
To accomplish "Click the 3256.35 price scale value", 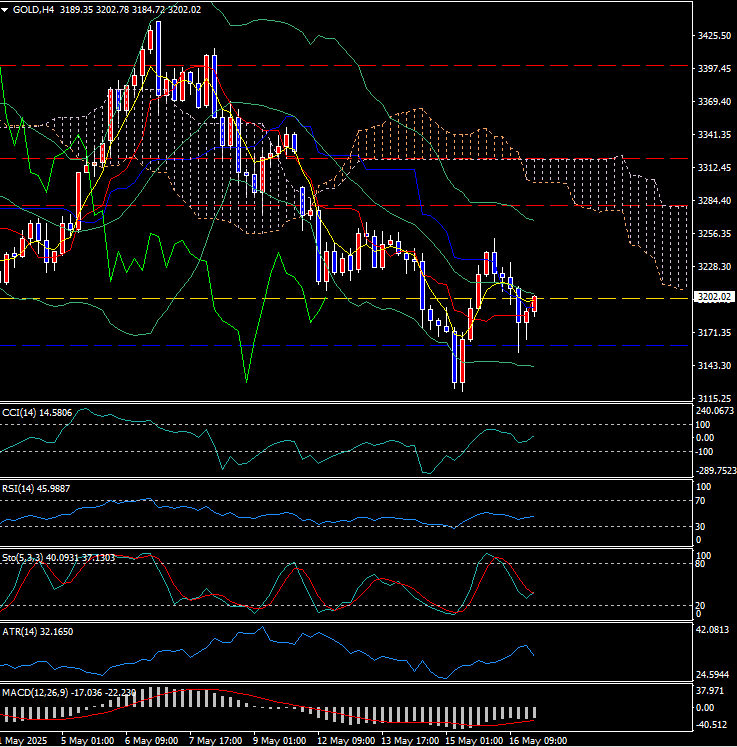I will (714, 233).
